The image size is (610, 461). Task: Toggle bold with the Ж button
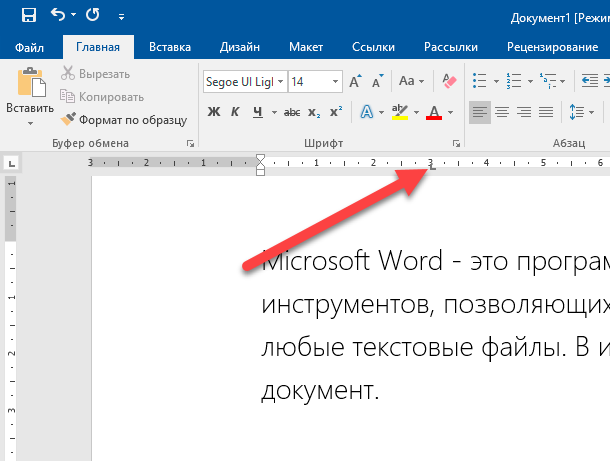coord(214,112)
